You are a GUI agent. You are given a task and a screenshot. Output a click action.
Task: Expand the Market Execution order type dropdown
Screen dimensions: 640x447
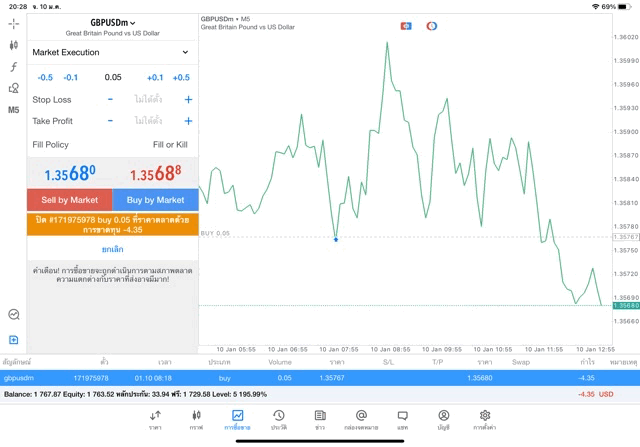(x=111, y=52)
